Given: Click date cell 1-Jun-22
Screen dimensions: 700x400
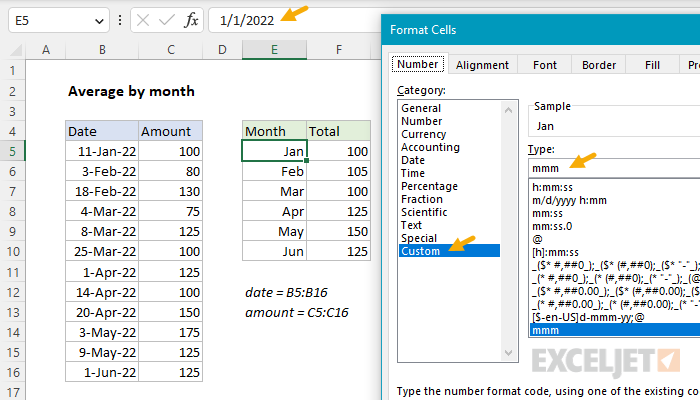Looking at the screenshot, I should point(102,372).
